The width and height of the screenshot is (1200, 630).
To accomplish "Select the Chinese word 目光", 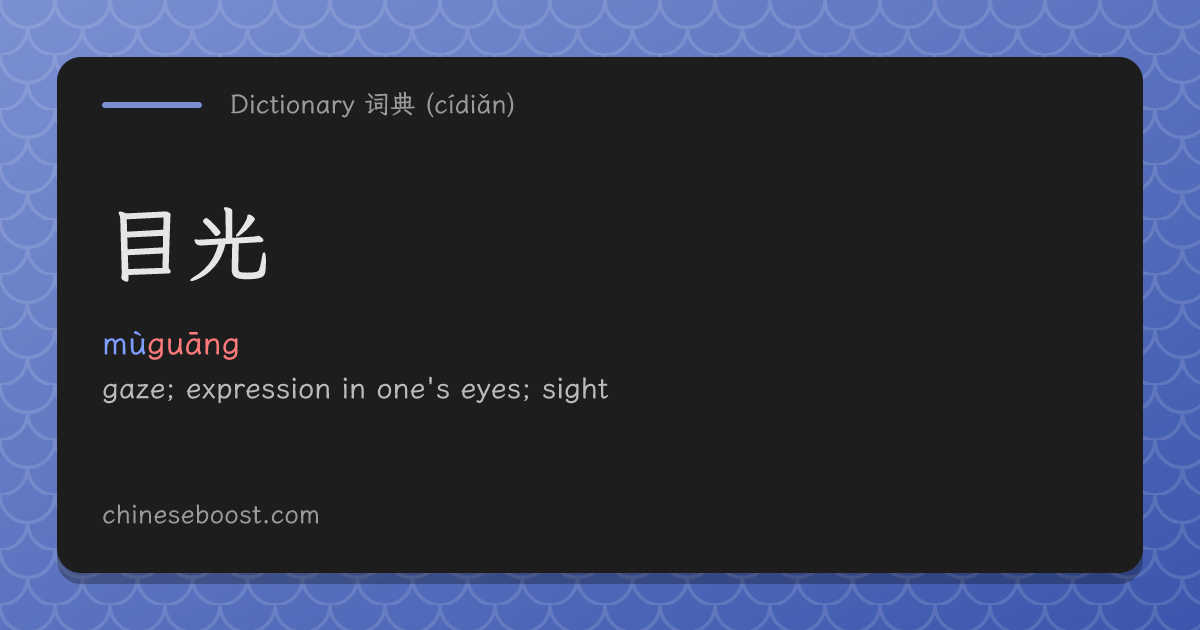I will click(191, 246).
